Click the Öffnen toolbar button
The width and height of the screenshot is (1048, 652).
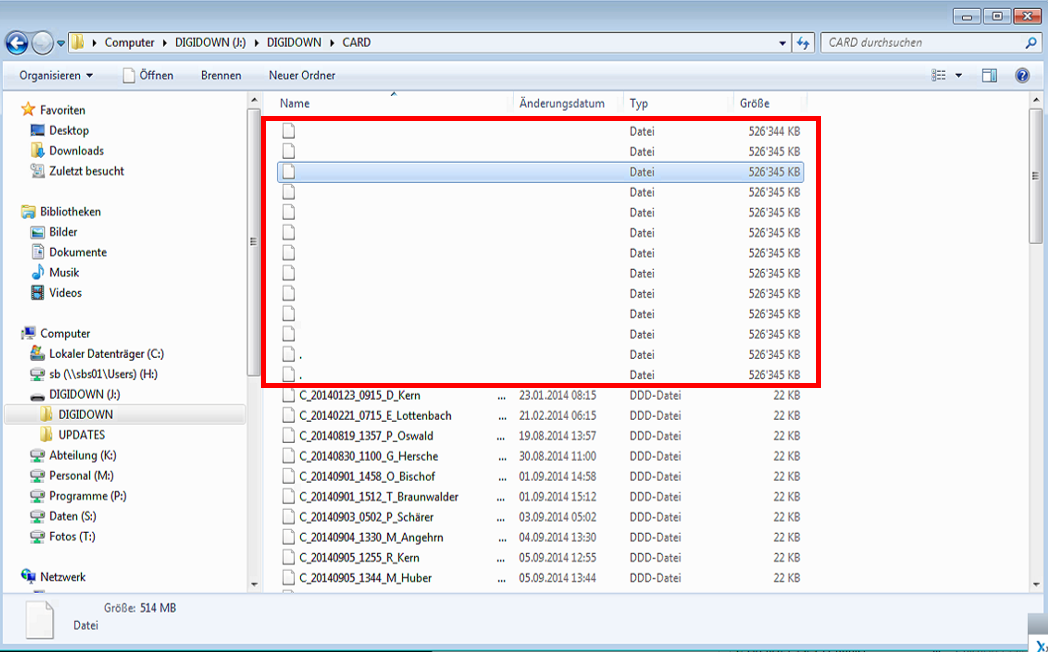tap(148, 75)
